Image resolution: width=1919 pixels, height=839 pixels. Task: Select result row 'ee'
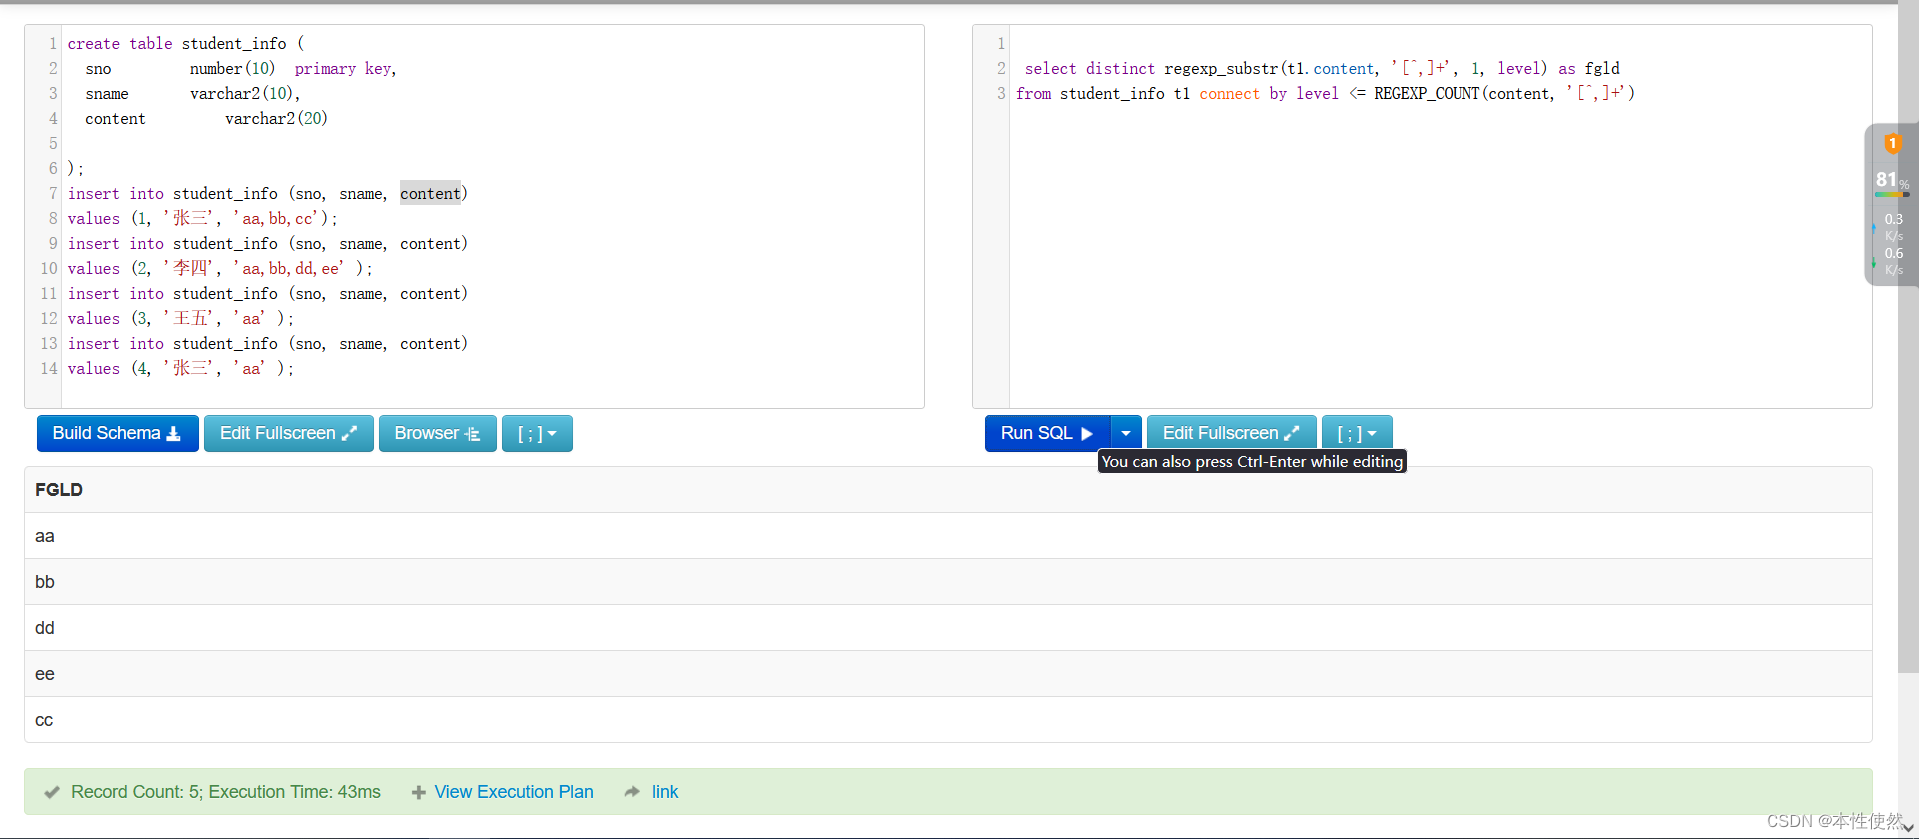click(948, 674)
